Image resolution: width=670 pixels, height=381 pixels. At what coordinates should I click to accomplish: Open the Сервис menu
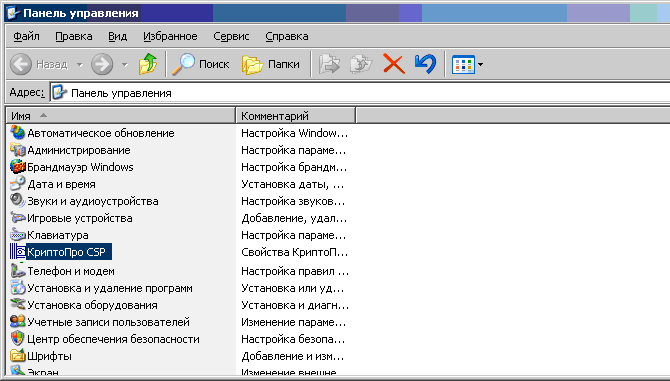tap(231, 36)
